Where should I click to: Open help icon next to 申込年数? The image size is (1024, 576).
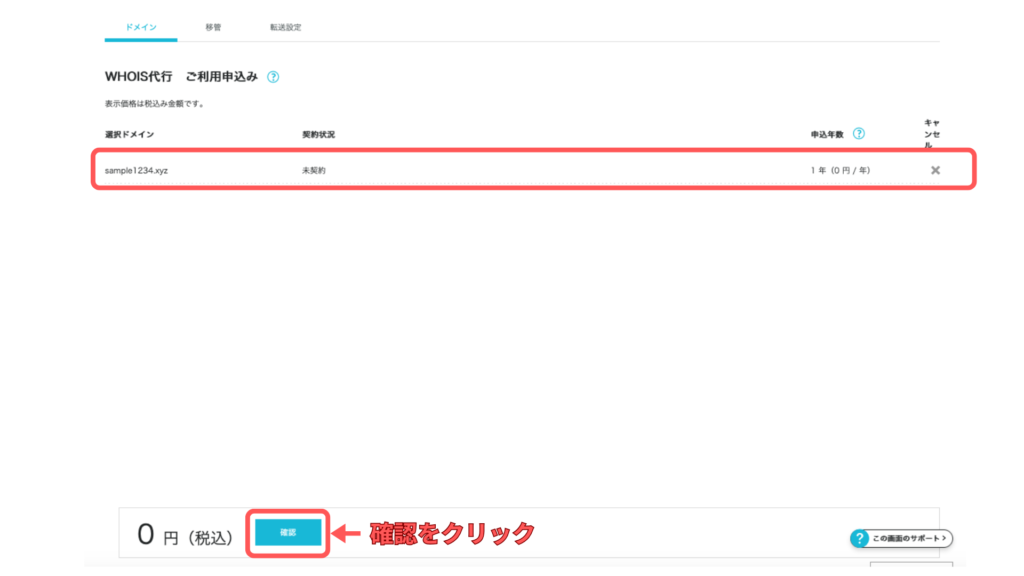[x=858, y=134]
